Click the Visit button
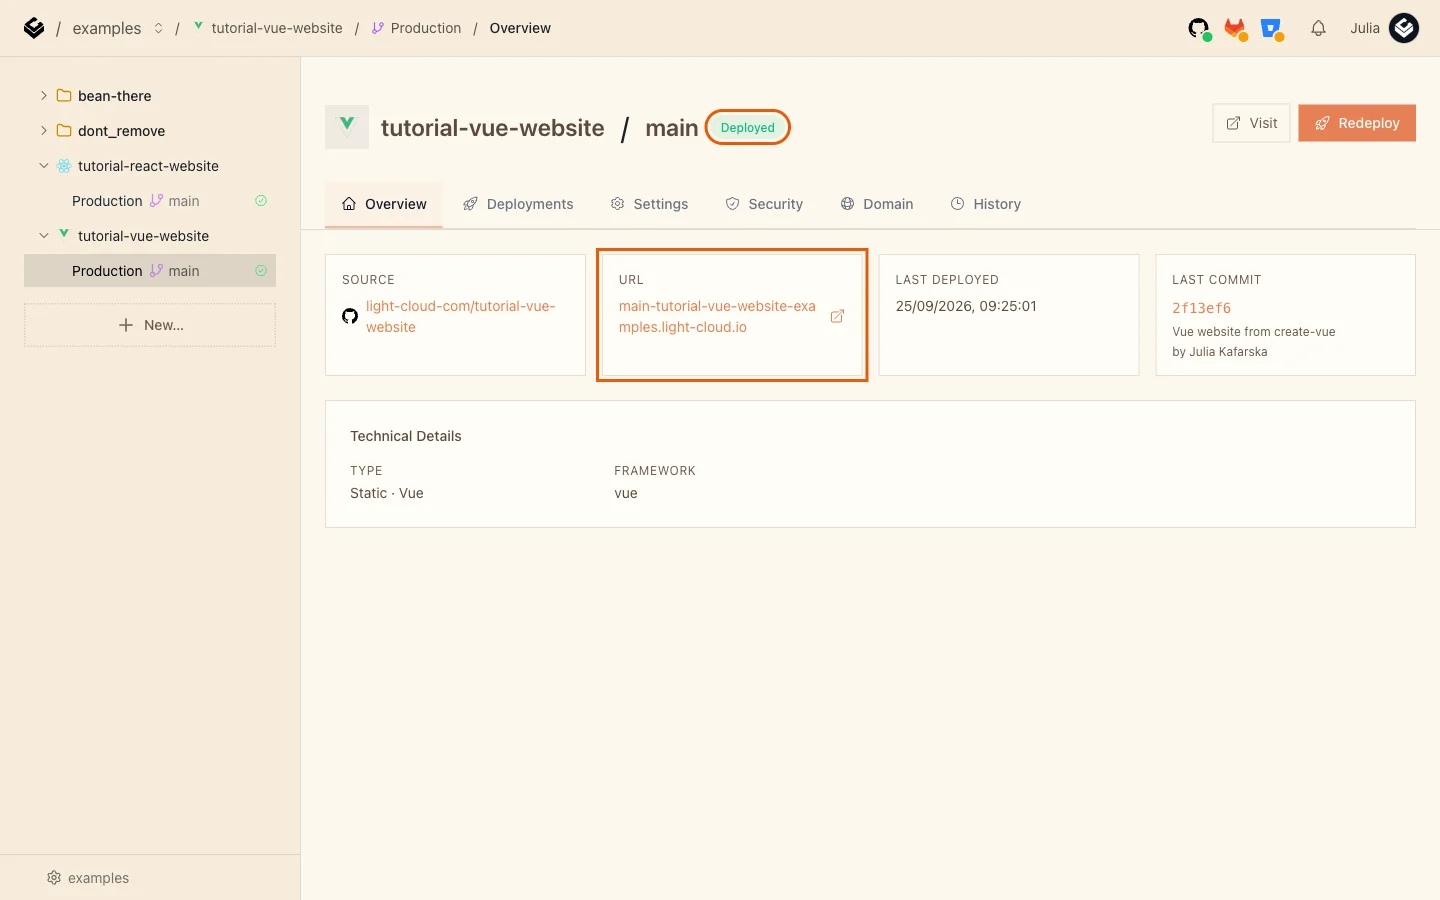1440x900 pixels. (x=1251, y=123)
